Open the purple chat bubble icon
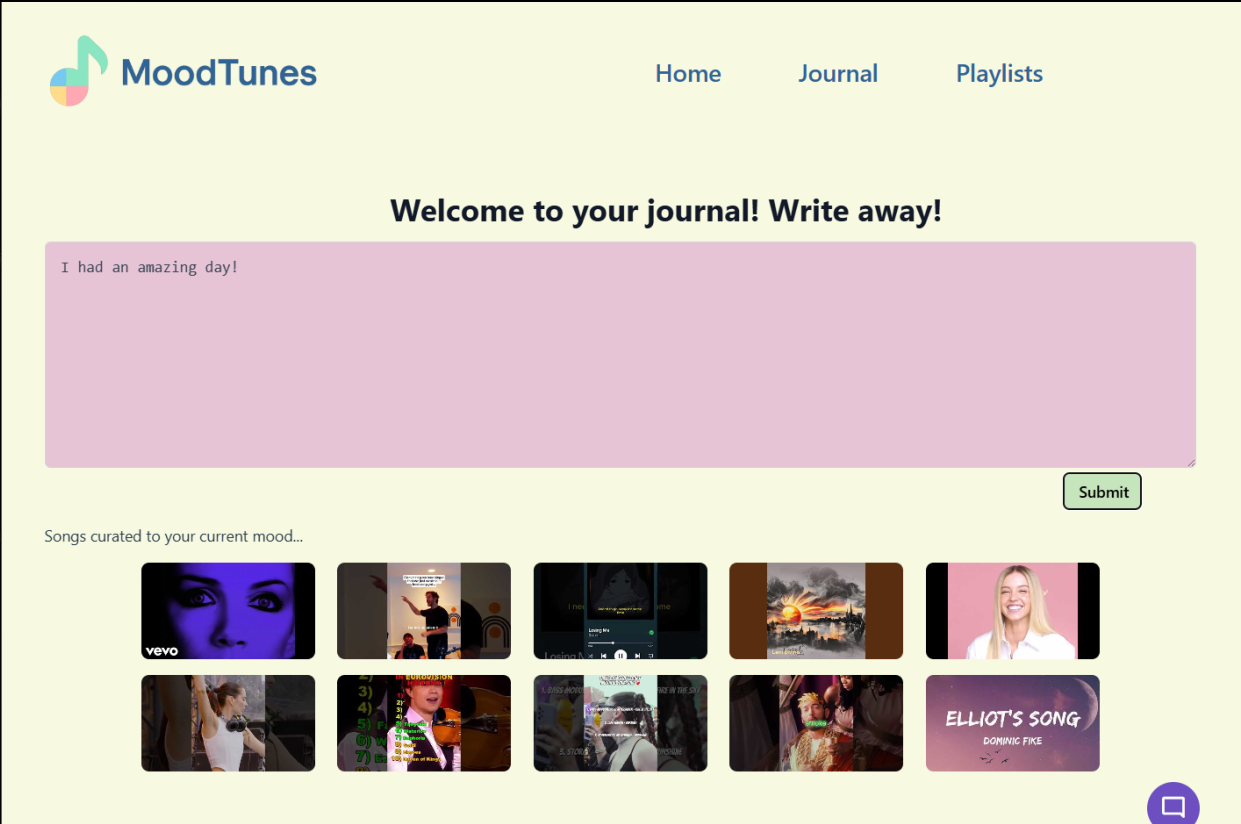Screen dimensions: 1241x824 pyautogui.click(x=1173, y=805)
